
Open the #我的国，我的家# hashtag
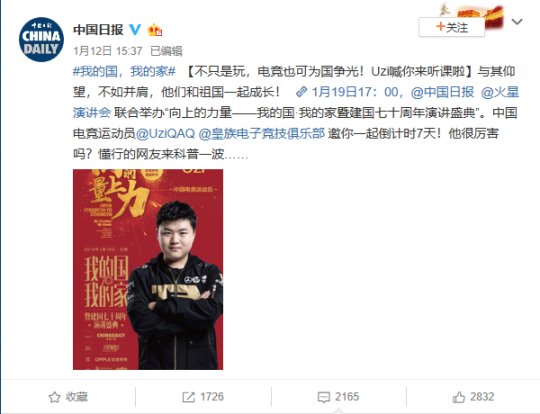click(124, 72)
